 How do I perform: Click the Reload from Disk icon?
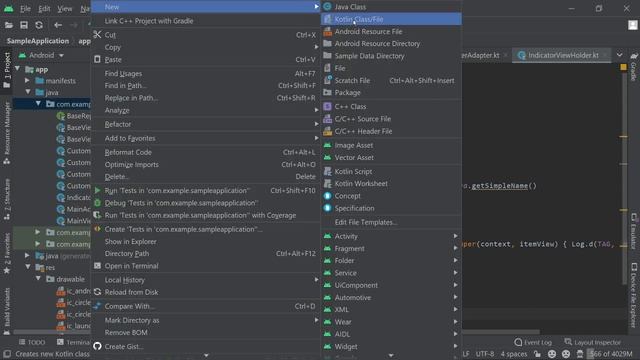coord(97,292)
